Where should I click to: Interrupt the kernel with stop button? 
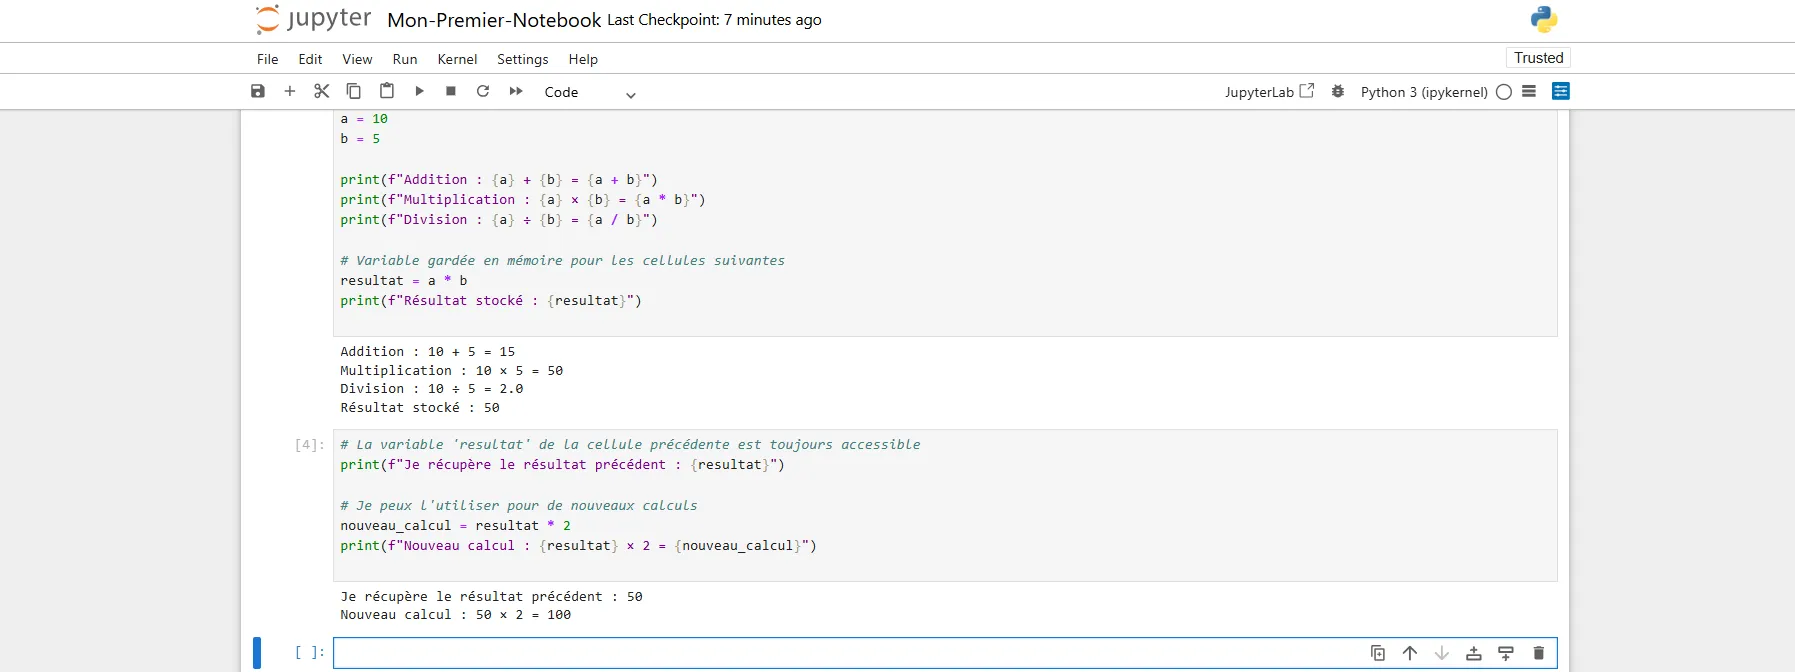[451, 91]
